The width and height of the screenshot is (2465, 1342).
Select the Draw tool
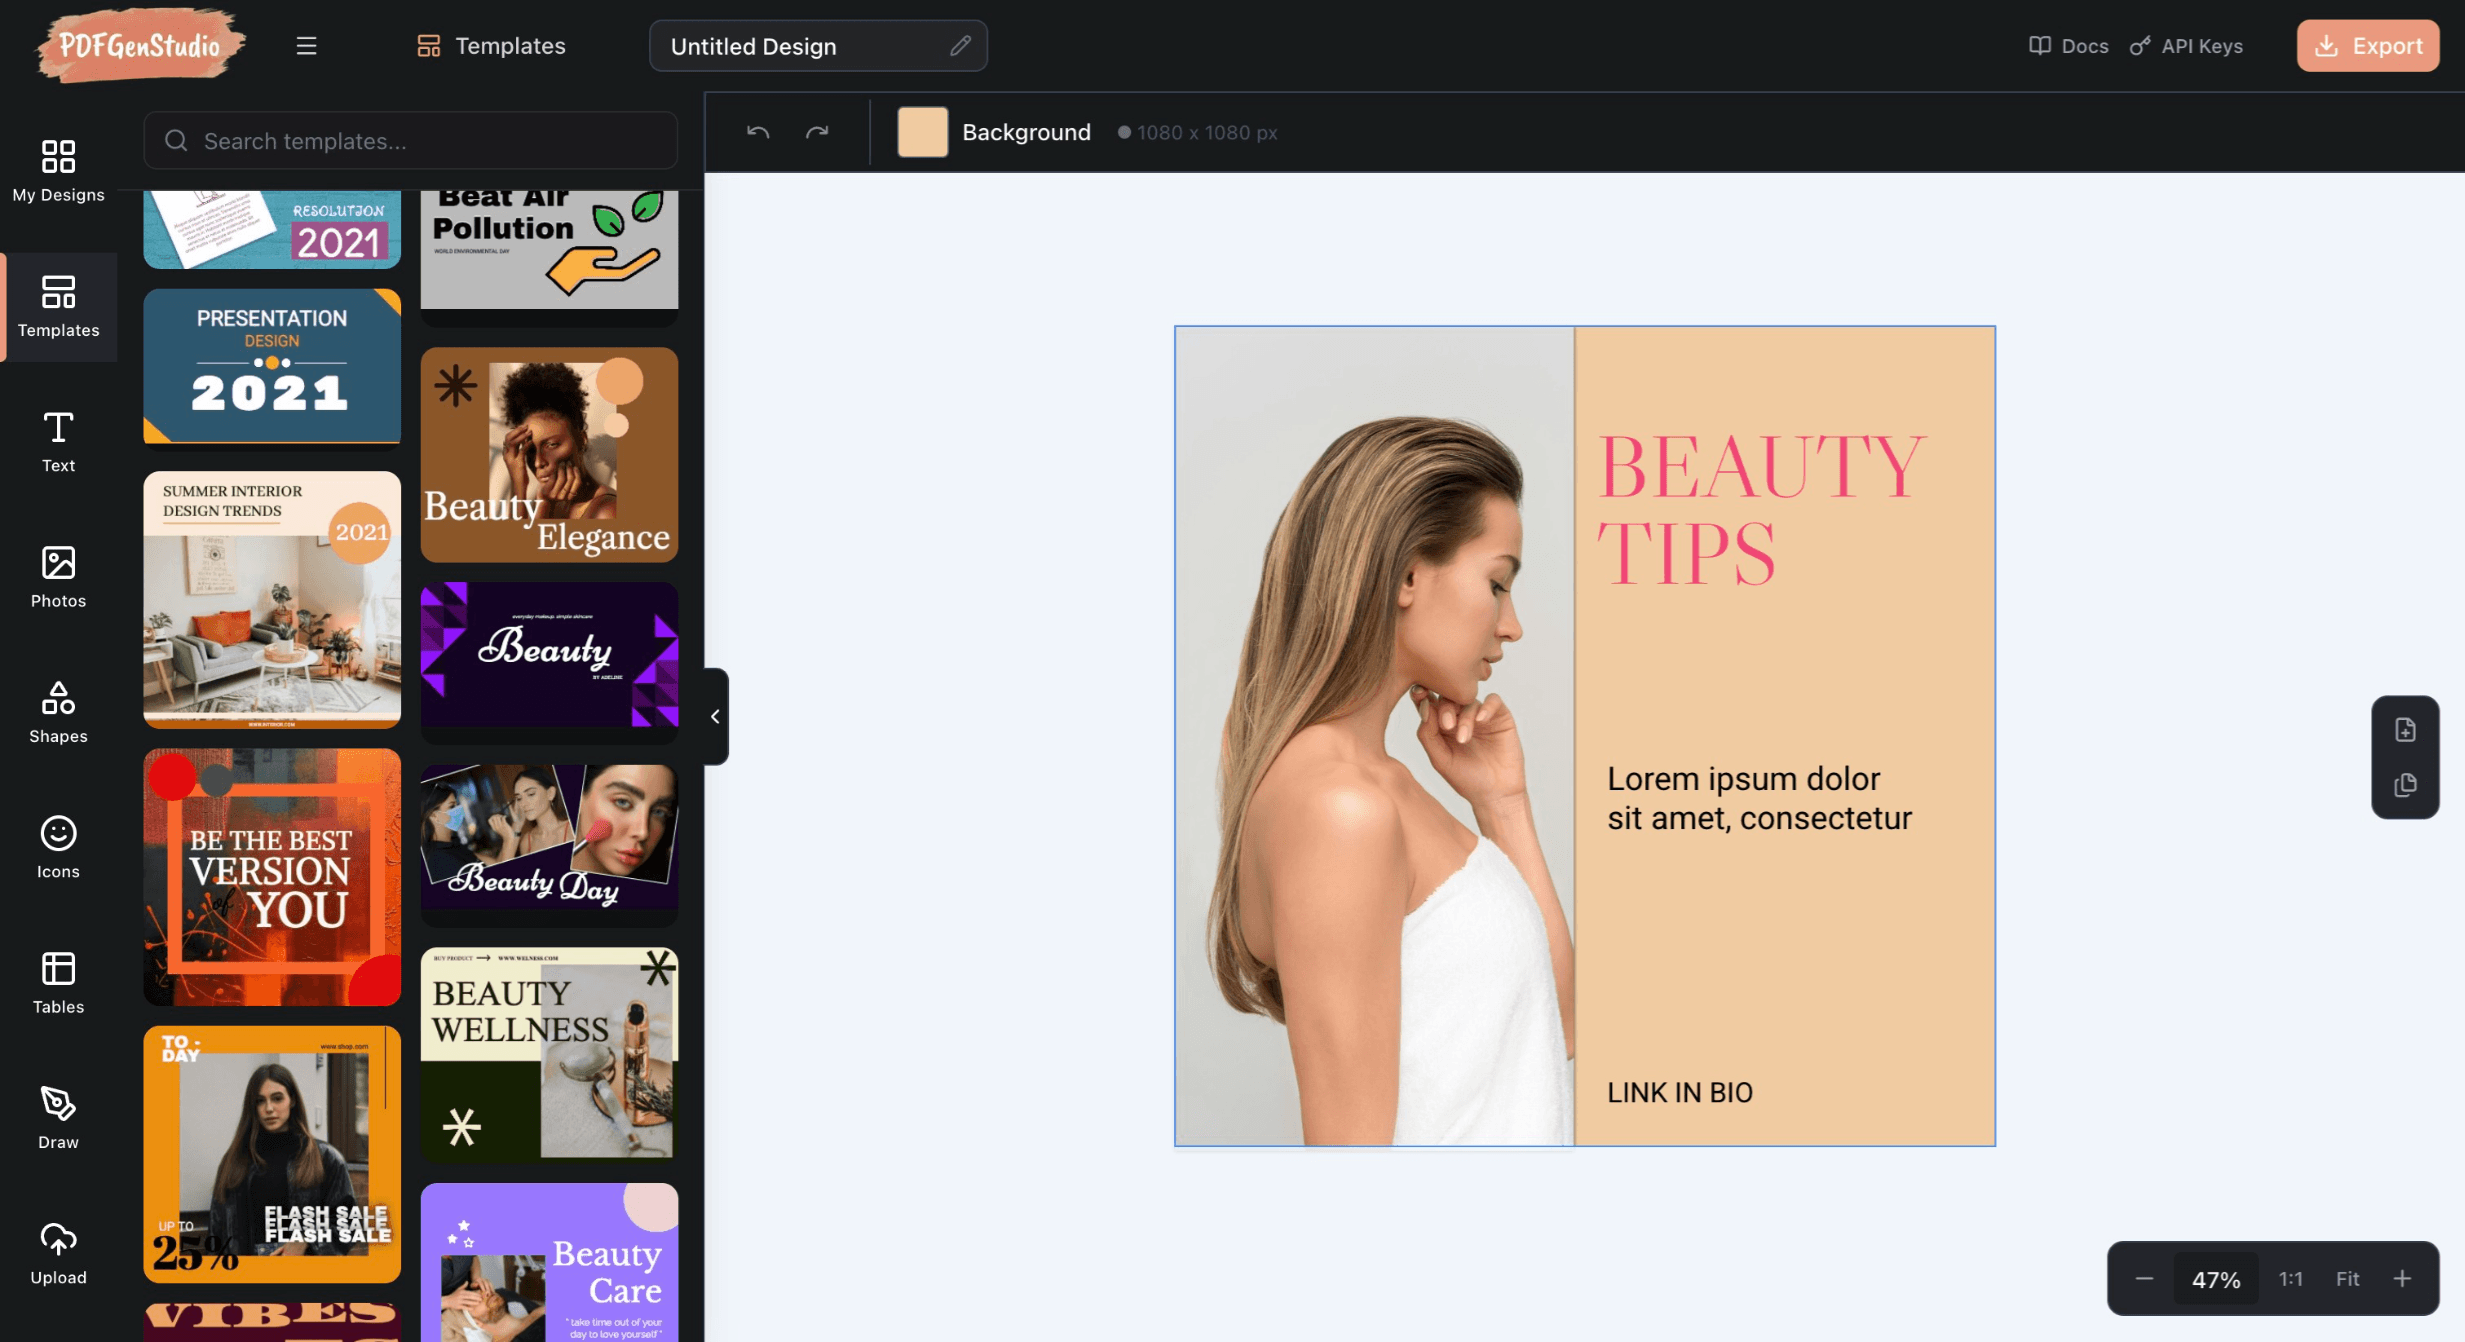pos(57,1118)
